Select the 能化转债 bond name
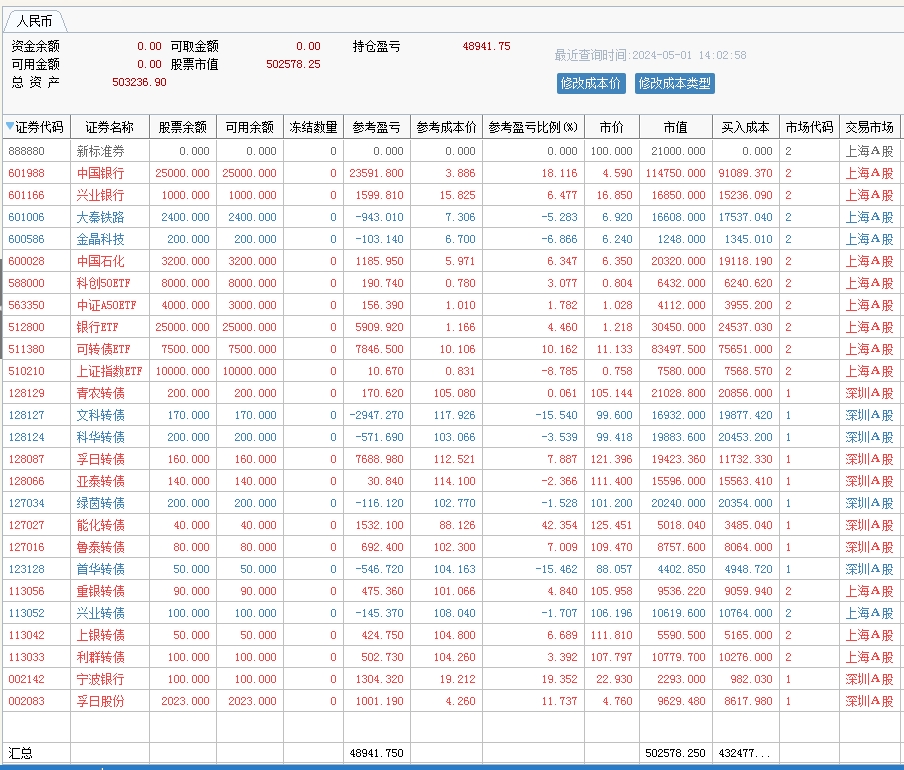The width and height of the screenshot is (904, 770). pos(100,525)
